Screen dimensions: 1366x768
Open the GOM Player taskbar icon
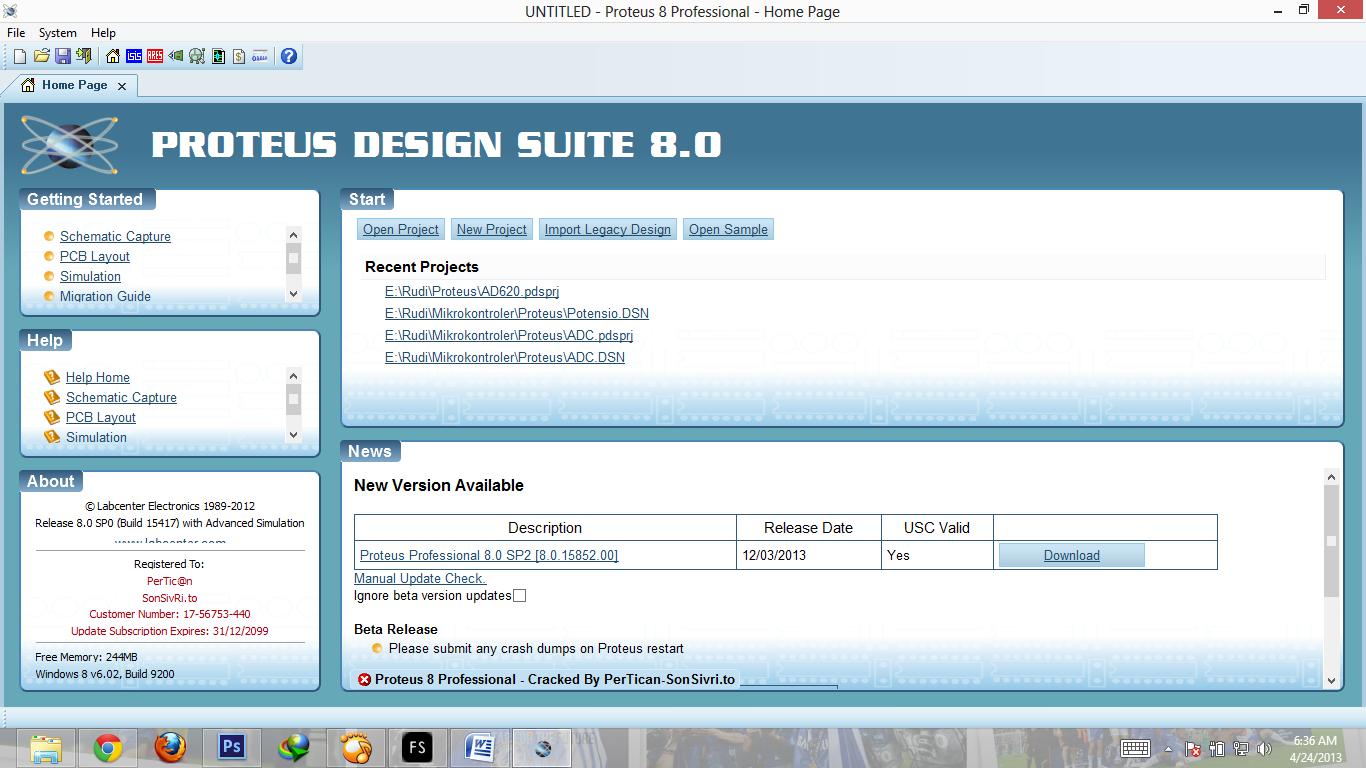click(x=356, y=748)
